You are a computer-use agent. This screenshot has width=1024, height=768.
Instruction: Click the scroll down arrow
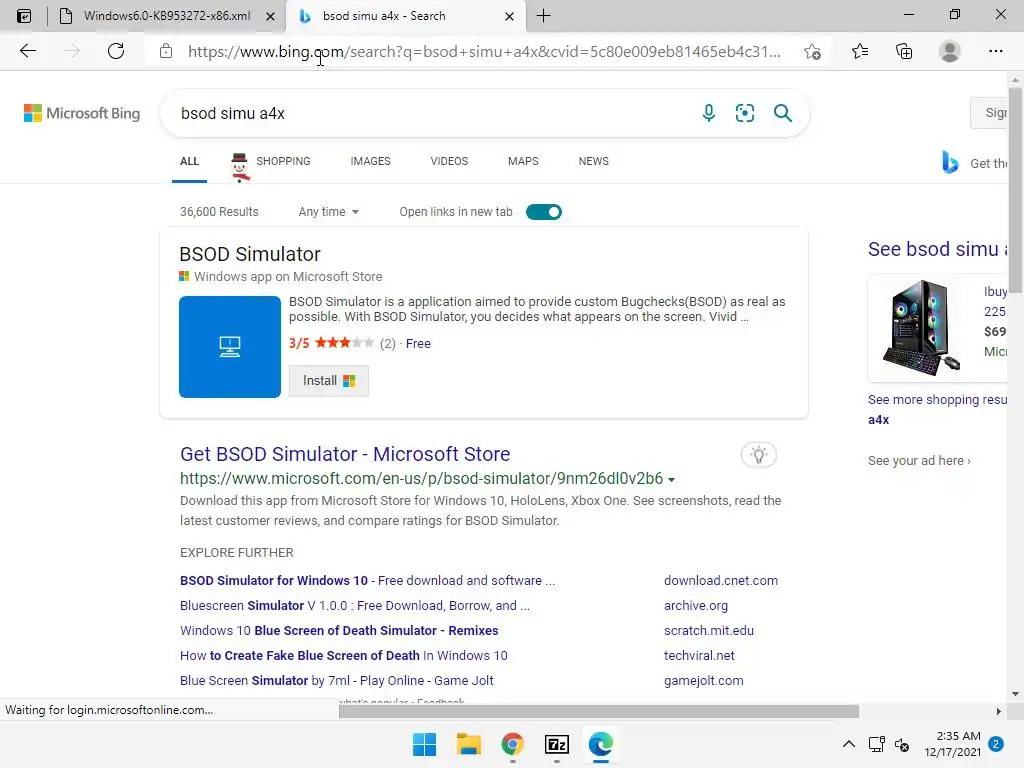pyautogui.click(x=1015, y=694)
